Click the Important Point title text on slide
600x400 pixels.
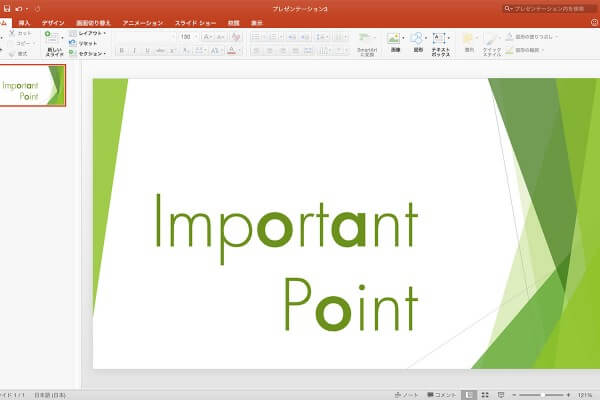tap(287, 263)
